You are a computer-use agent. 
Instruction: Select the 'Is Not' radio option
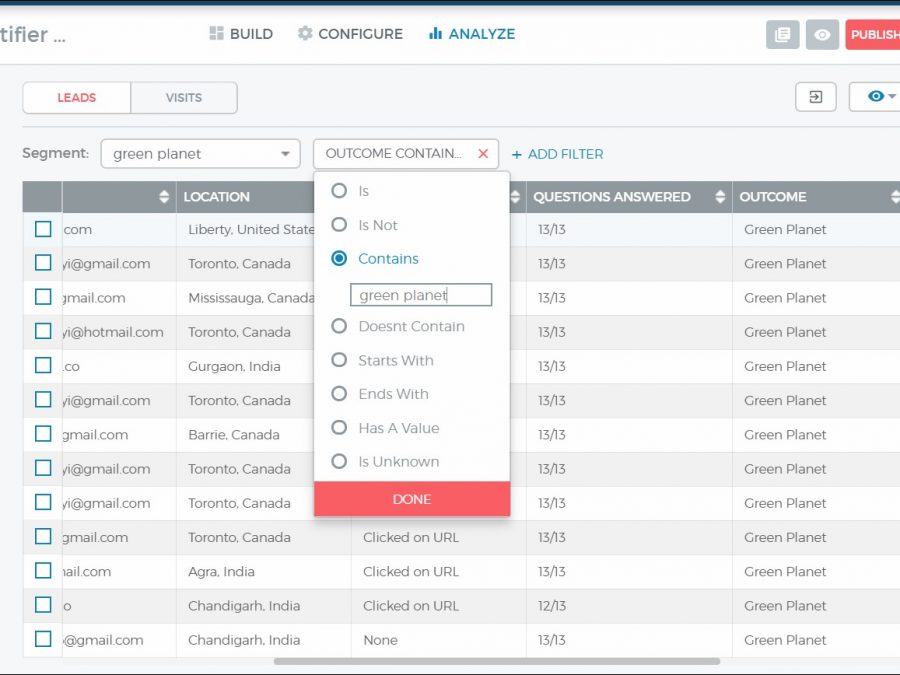point(339,225)
